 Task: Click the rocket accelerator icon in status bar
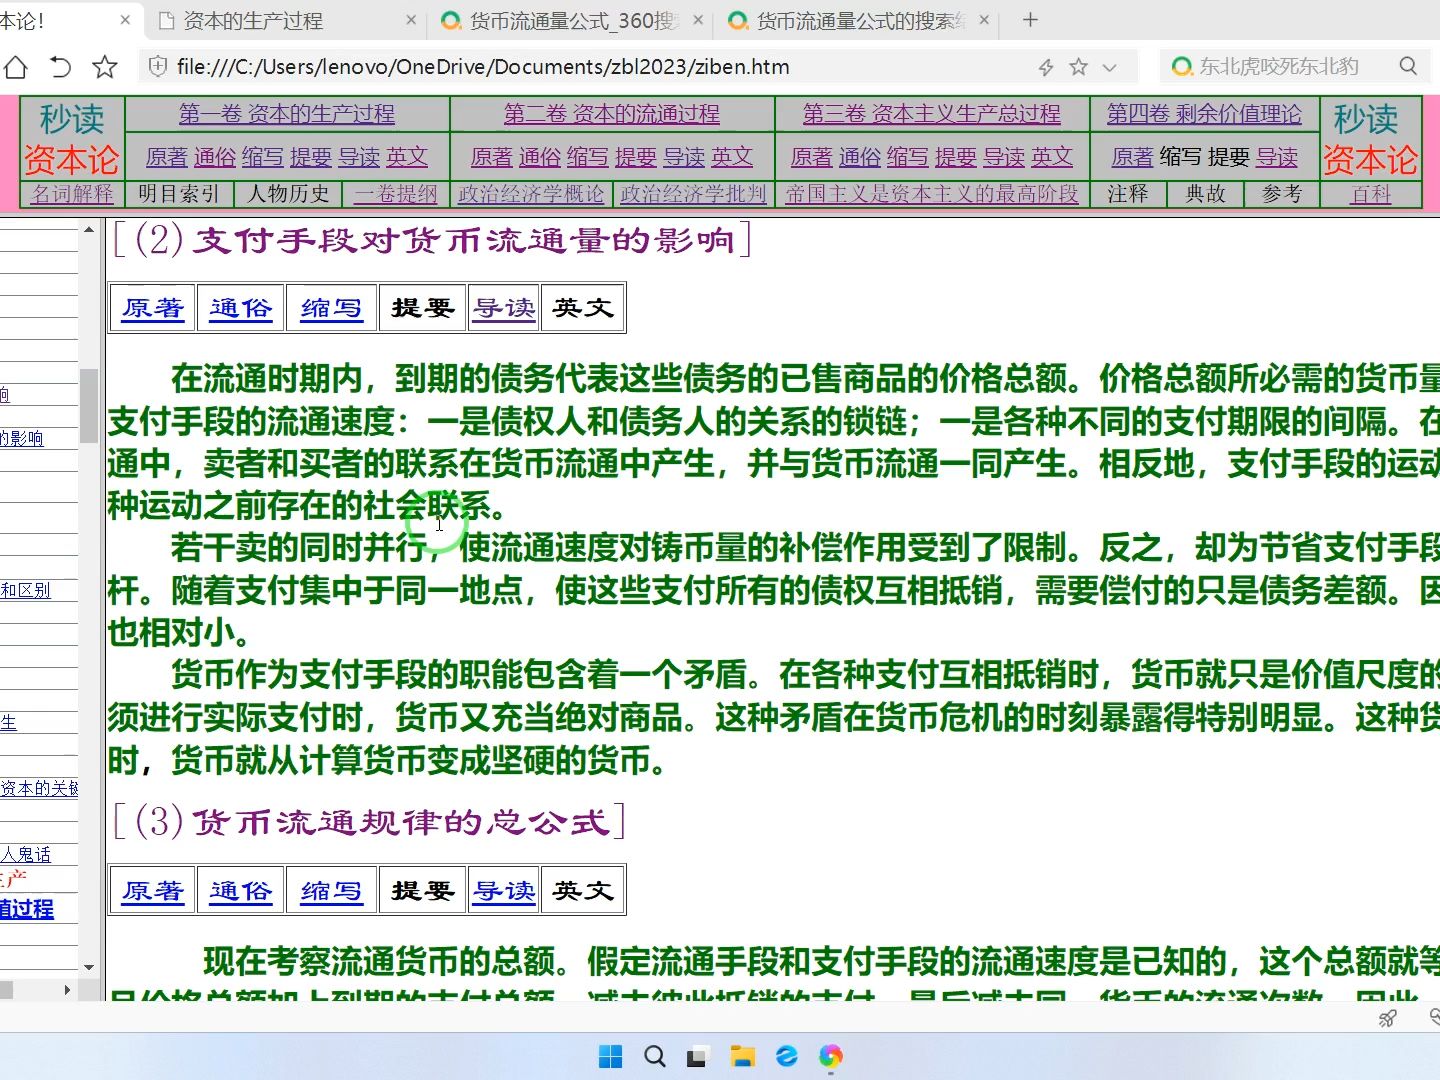1388,1018
